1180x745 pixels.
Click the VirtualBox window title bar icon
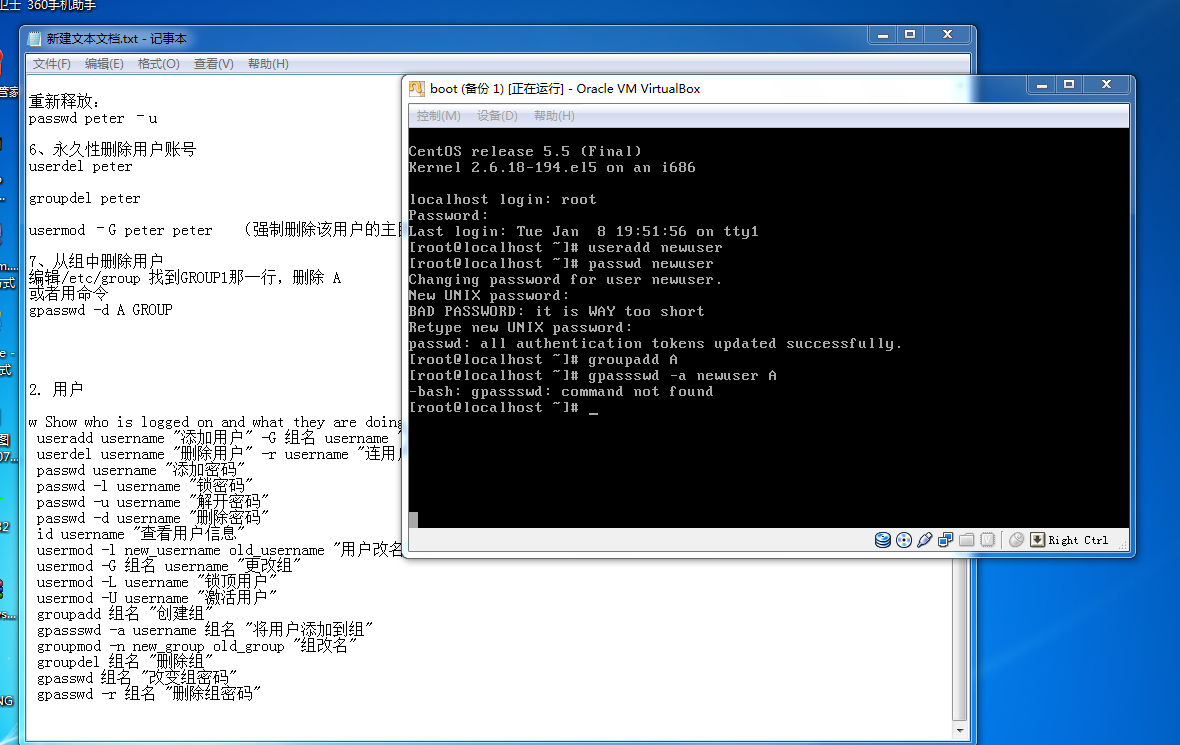[x=417, y=89]
